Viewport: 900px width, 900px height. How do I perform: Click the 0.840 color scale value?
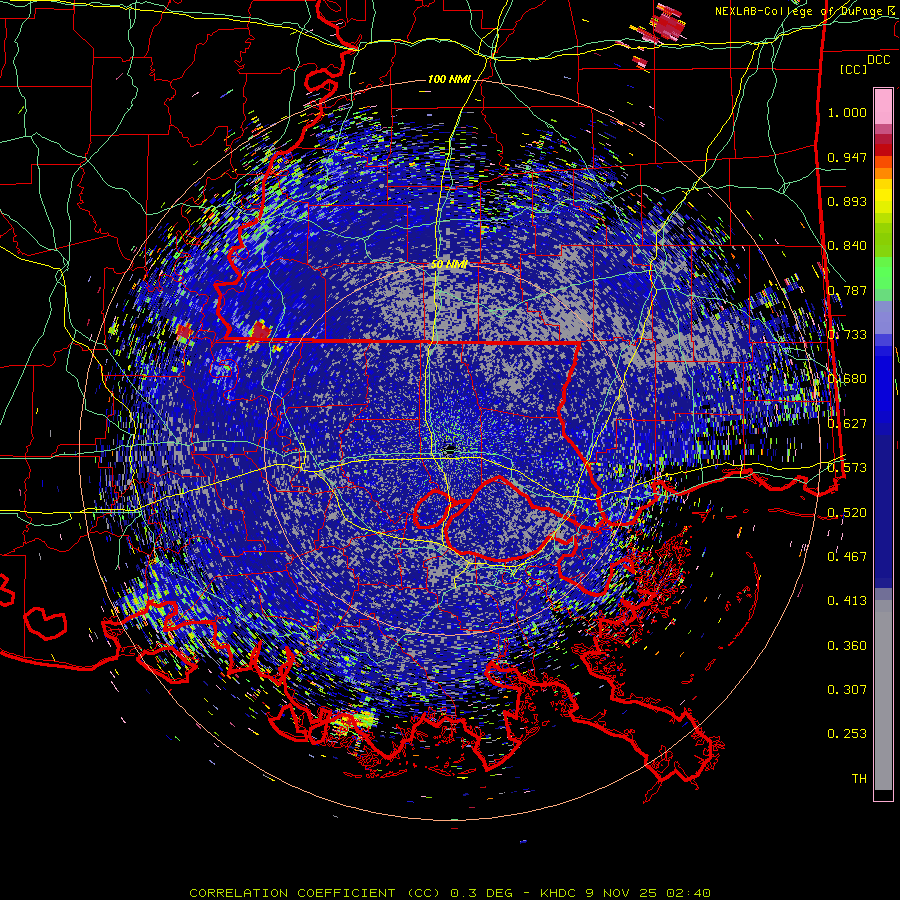pos(847,246)
